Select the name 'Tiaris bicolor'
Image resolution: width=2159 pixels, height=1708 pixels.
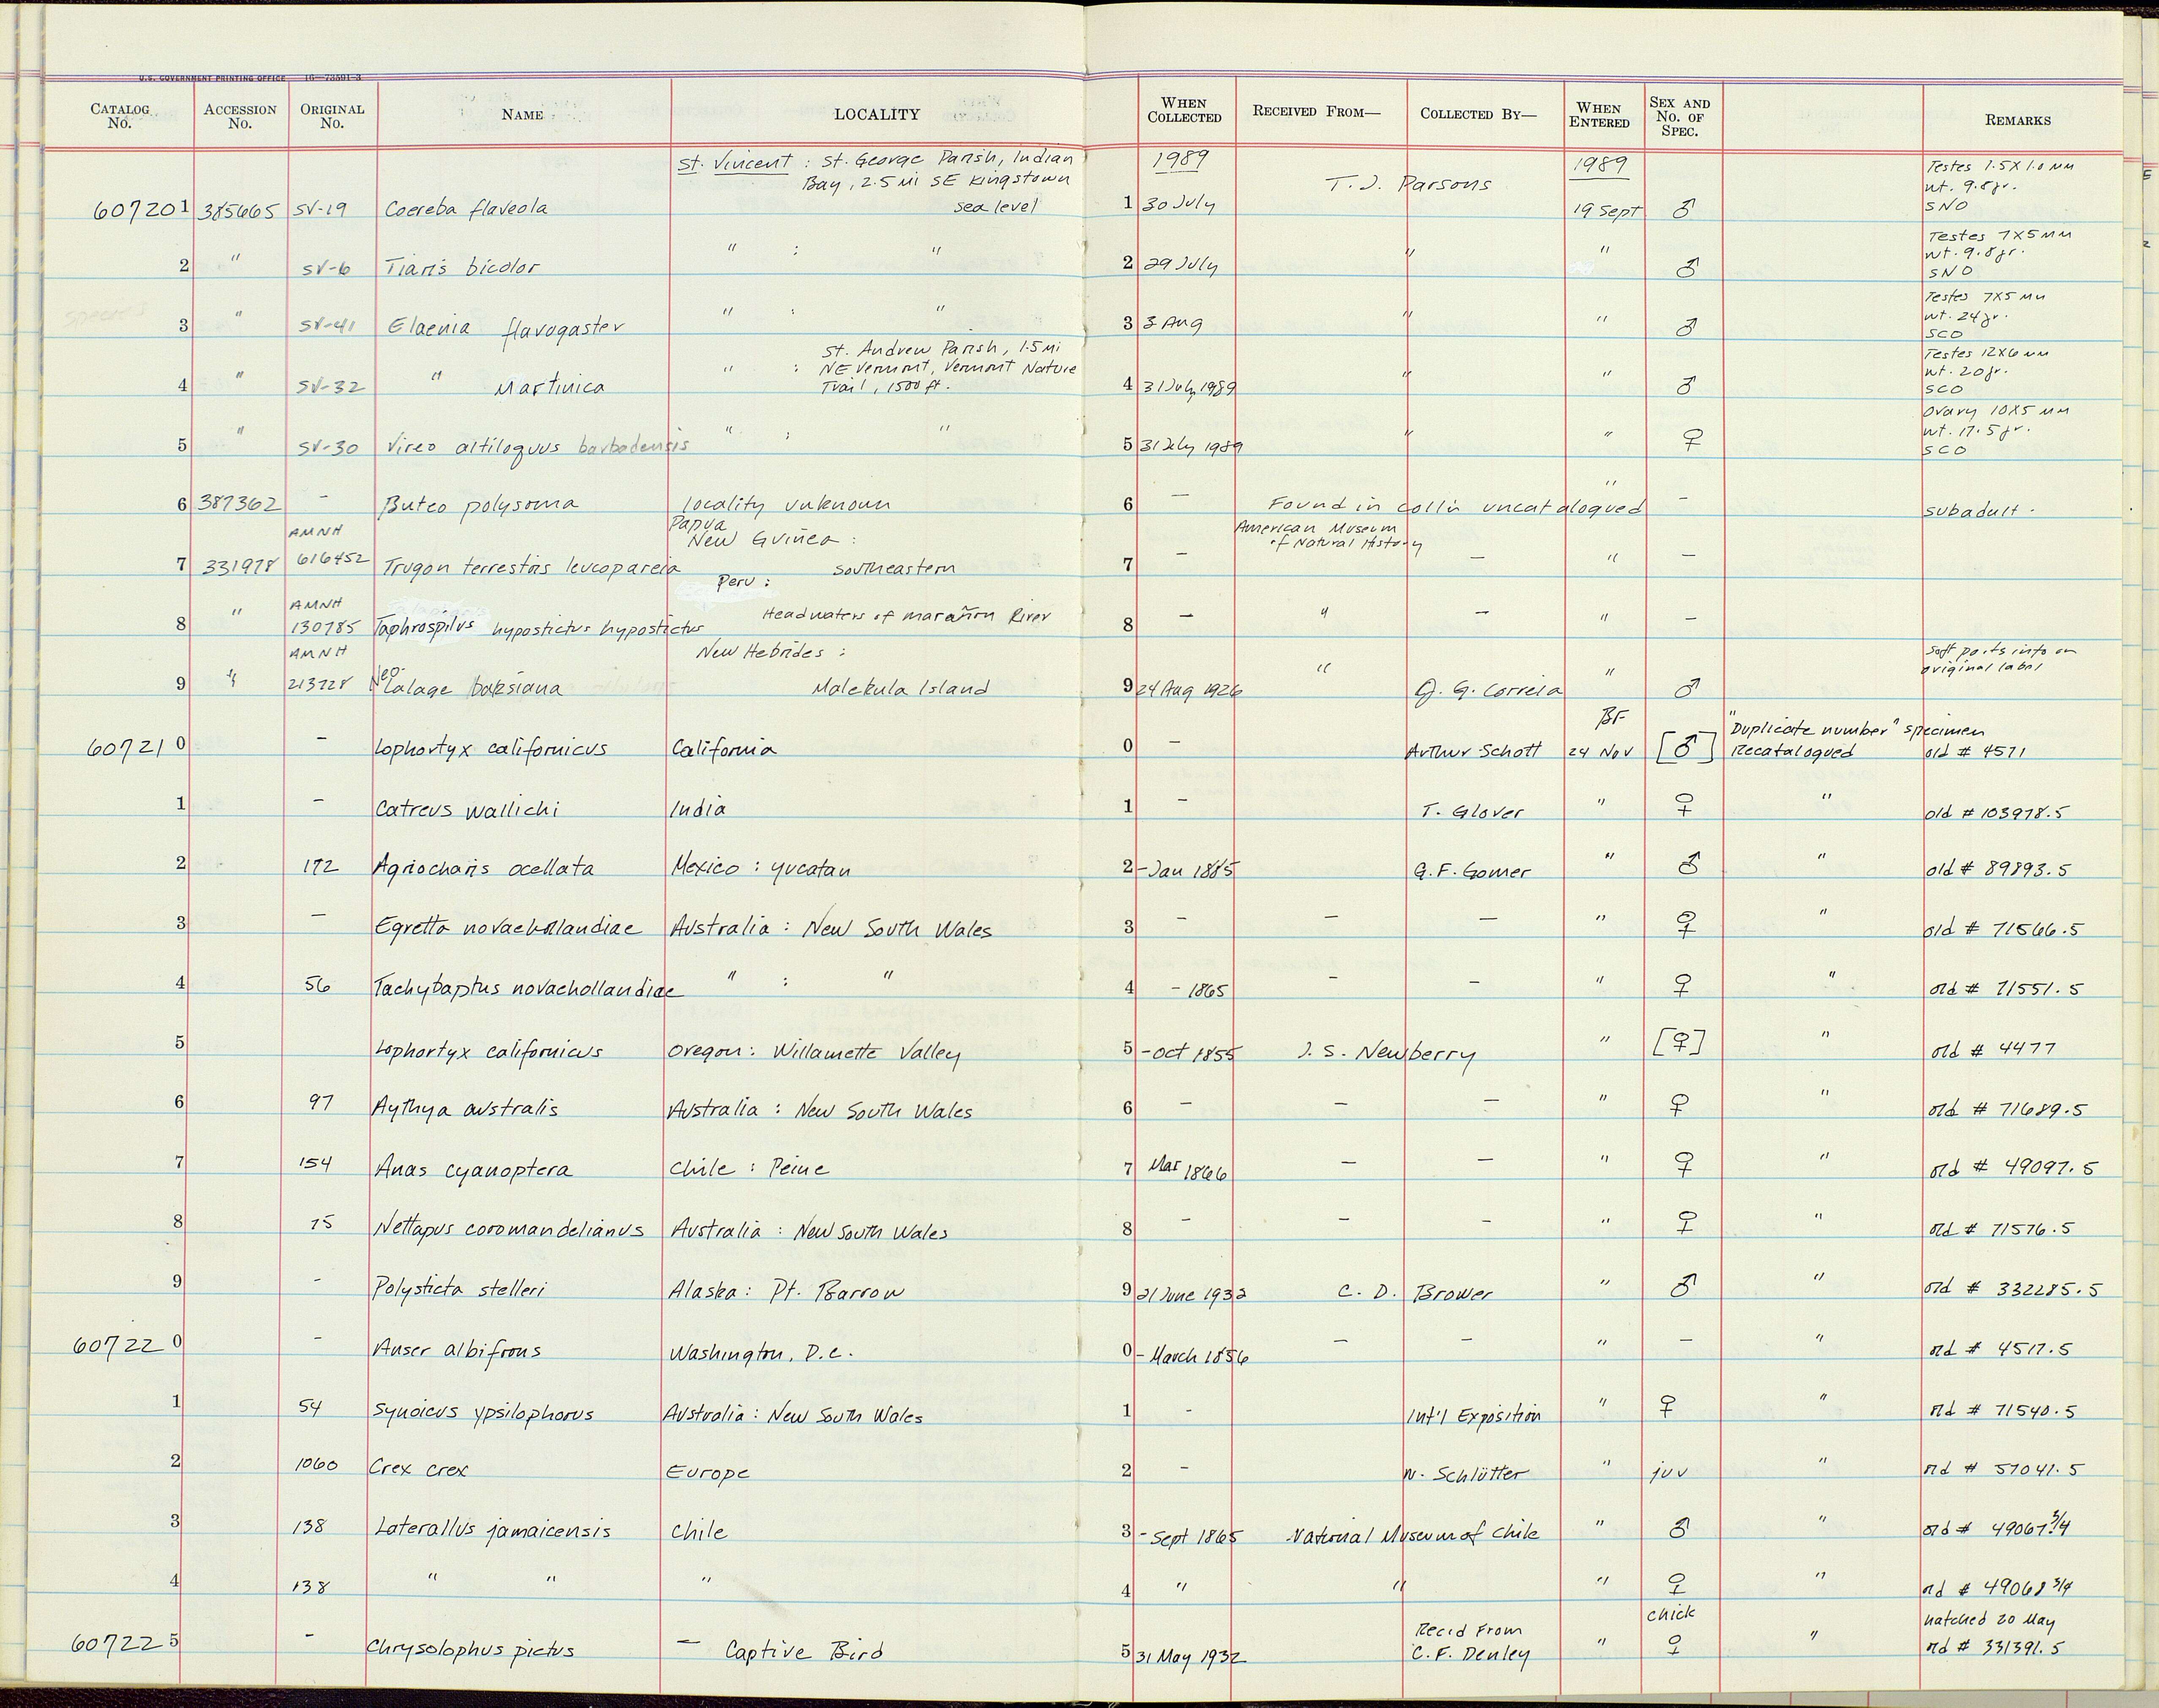pyautogui.click(x=462, y=267)
